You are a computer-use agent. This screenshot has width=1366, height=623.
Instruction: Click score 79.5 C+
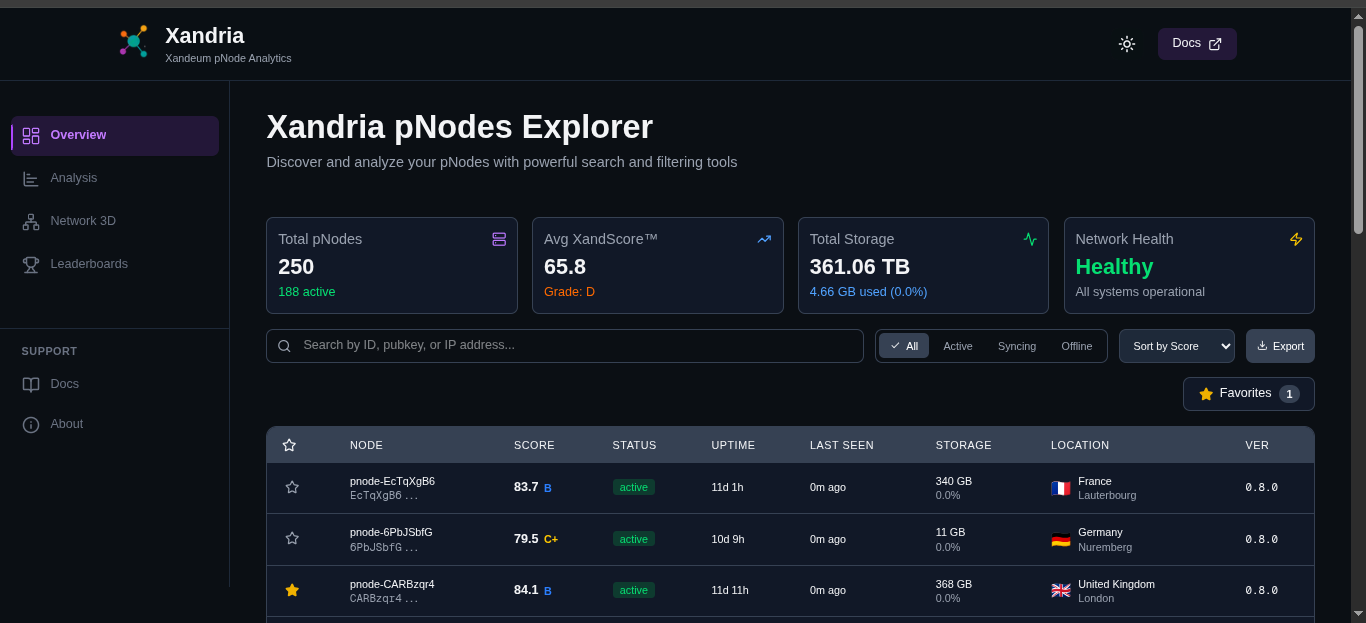click(536, 539)
